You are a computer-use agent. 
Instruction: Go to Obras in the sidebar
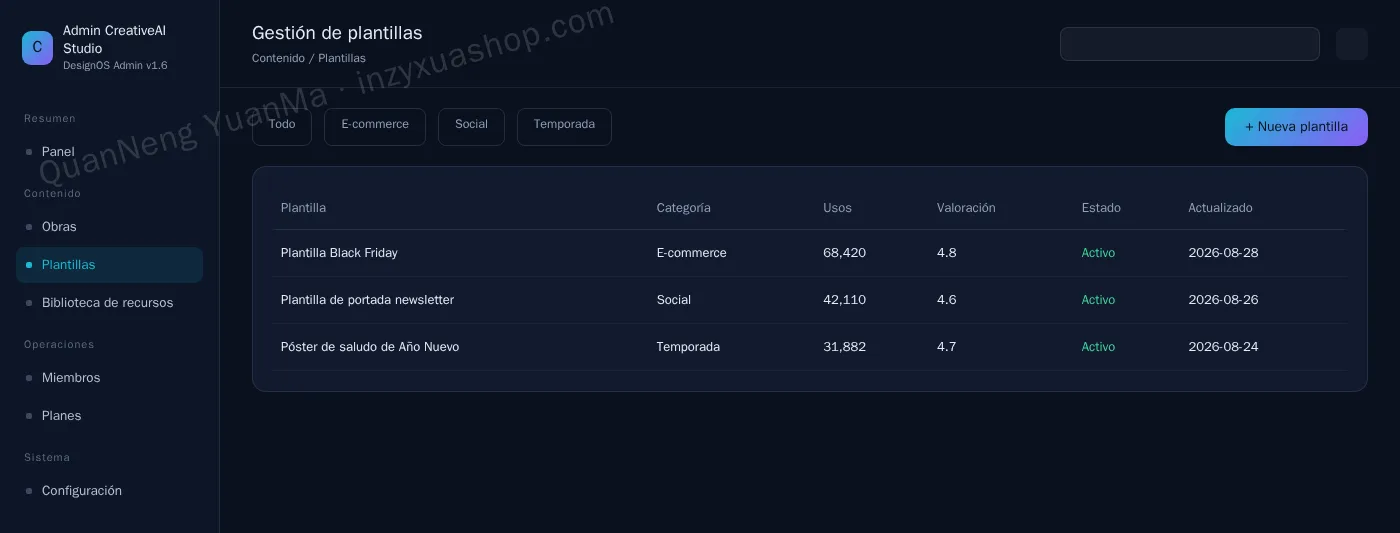(x=109, y=227)
